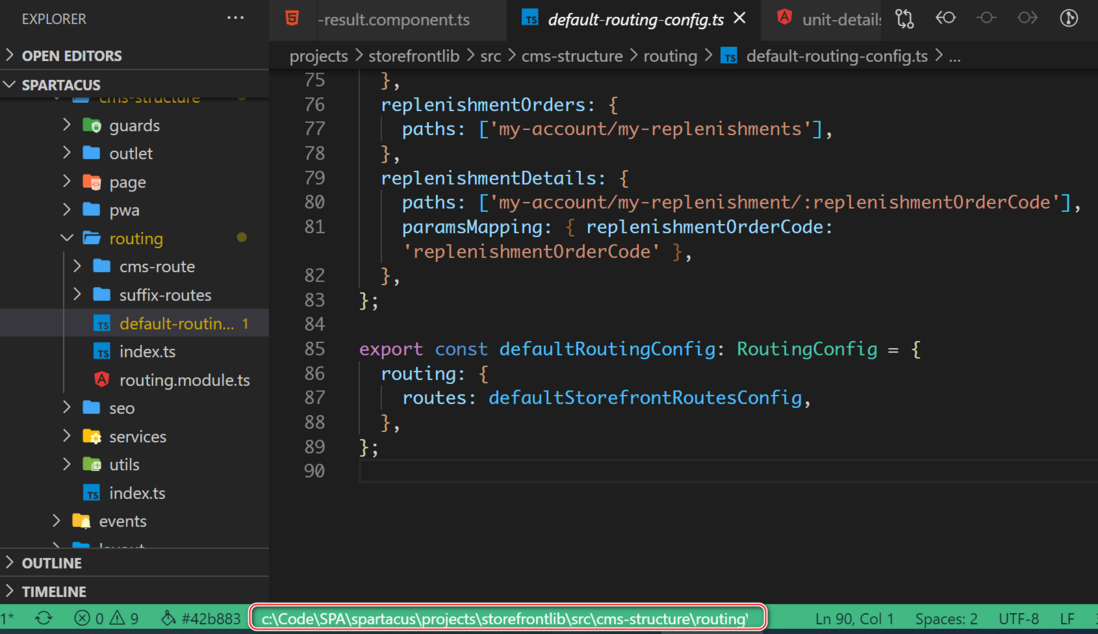Change end of line via LF
Screen dimensions: 1098x634
(x=1067, y=619)
